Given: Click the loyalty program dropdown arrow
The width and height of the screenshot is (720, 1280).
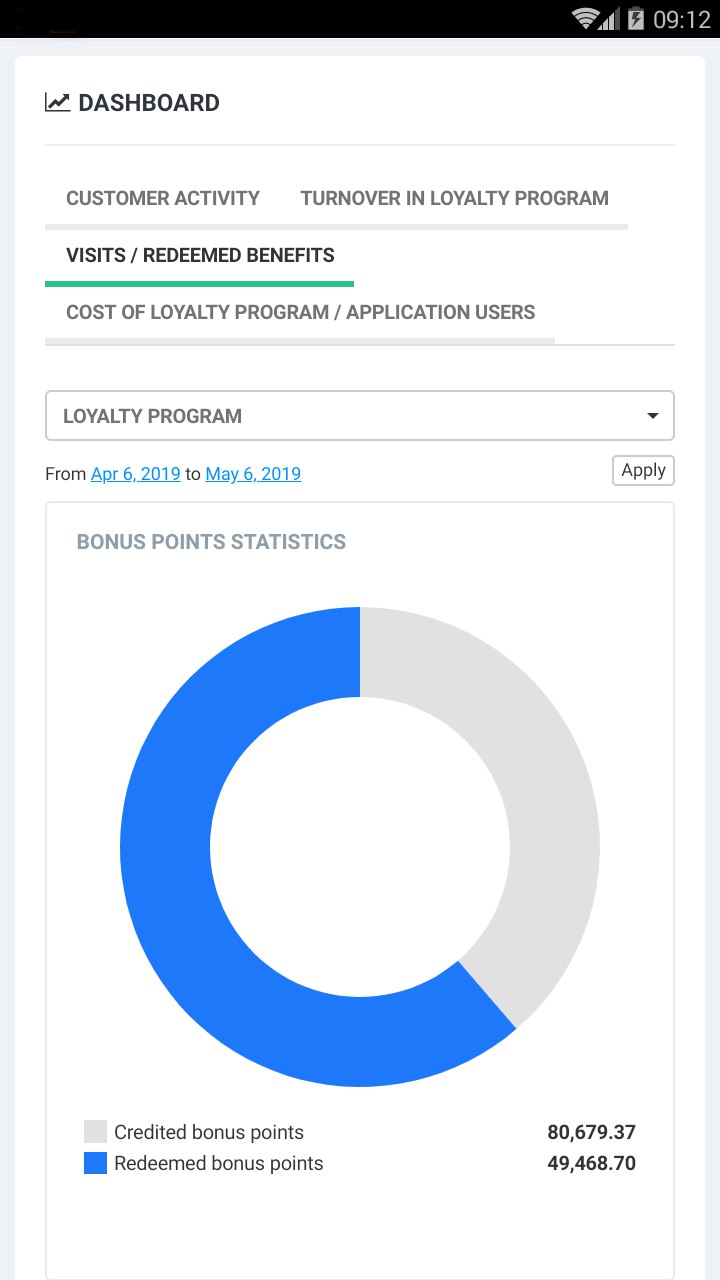Looking at the screenshot, I should tap(652, 416).
